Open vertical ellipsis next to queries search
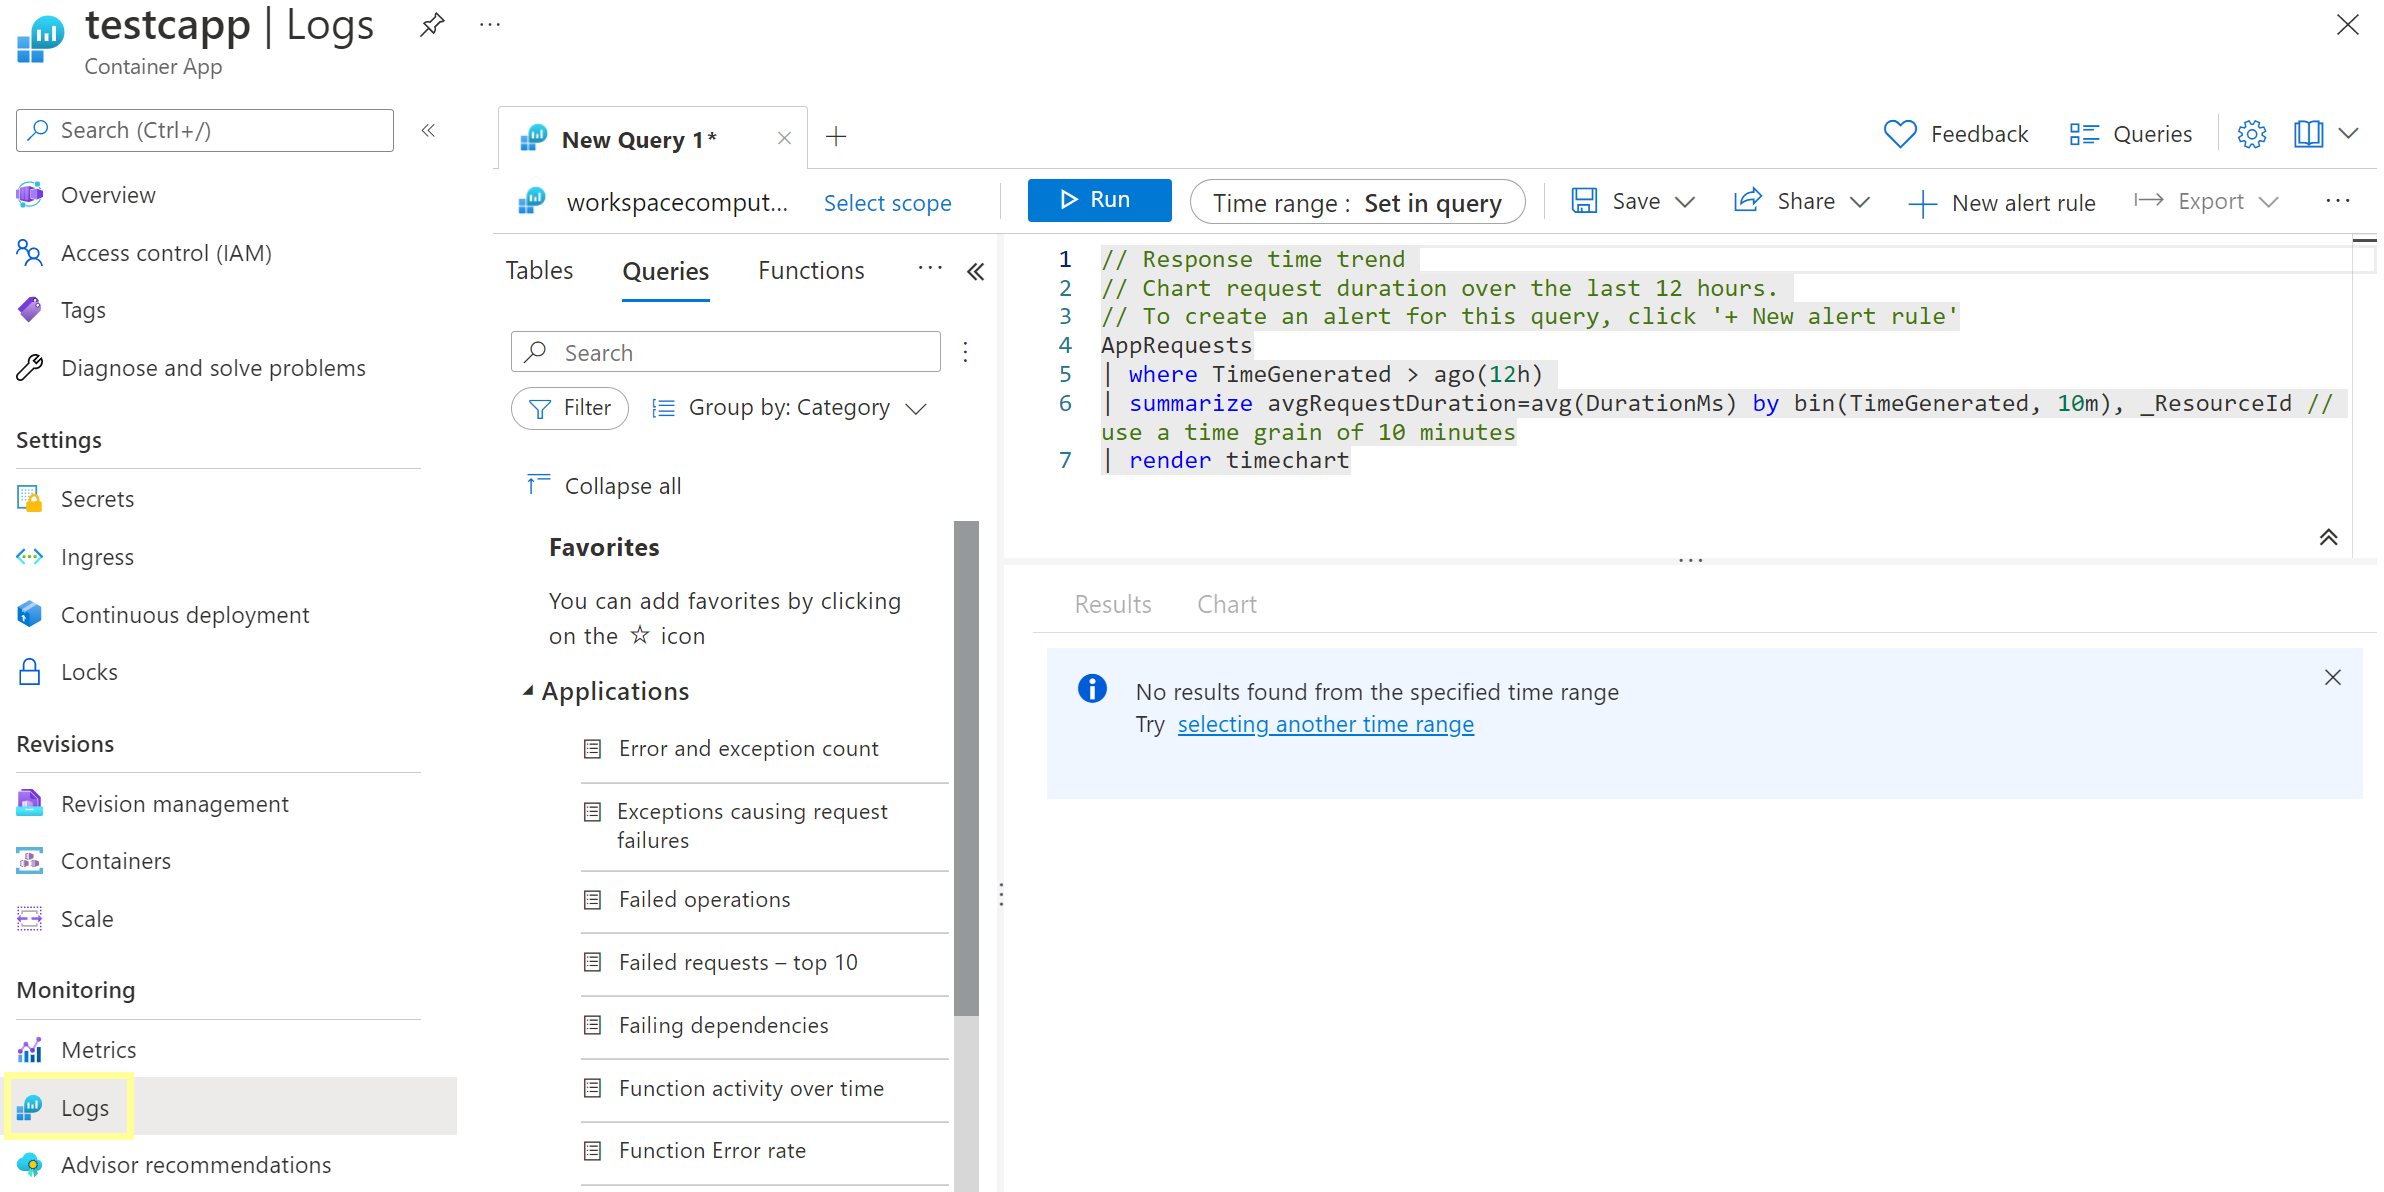This screenshot has width=2384, height=1192. (x=965, y=352)
